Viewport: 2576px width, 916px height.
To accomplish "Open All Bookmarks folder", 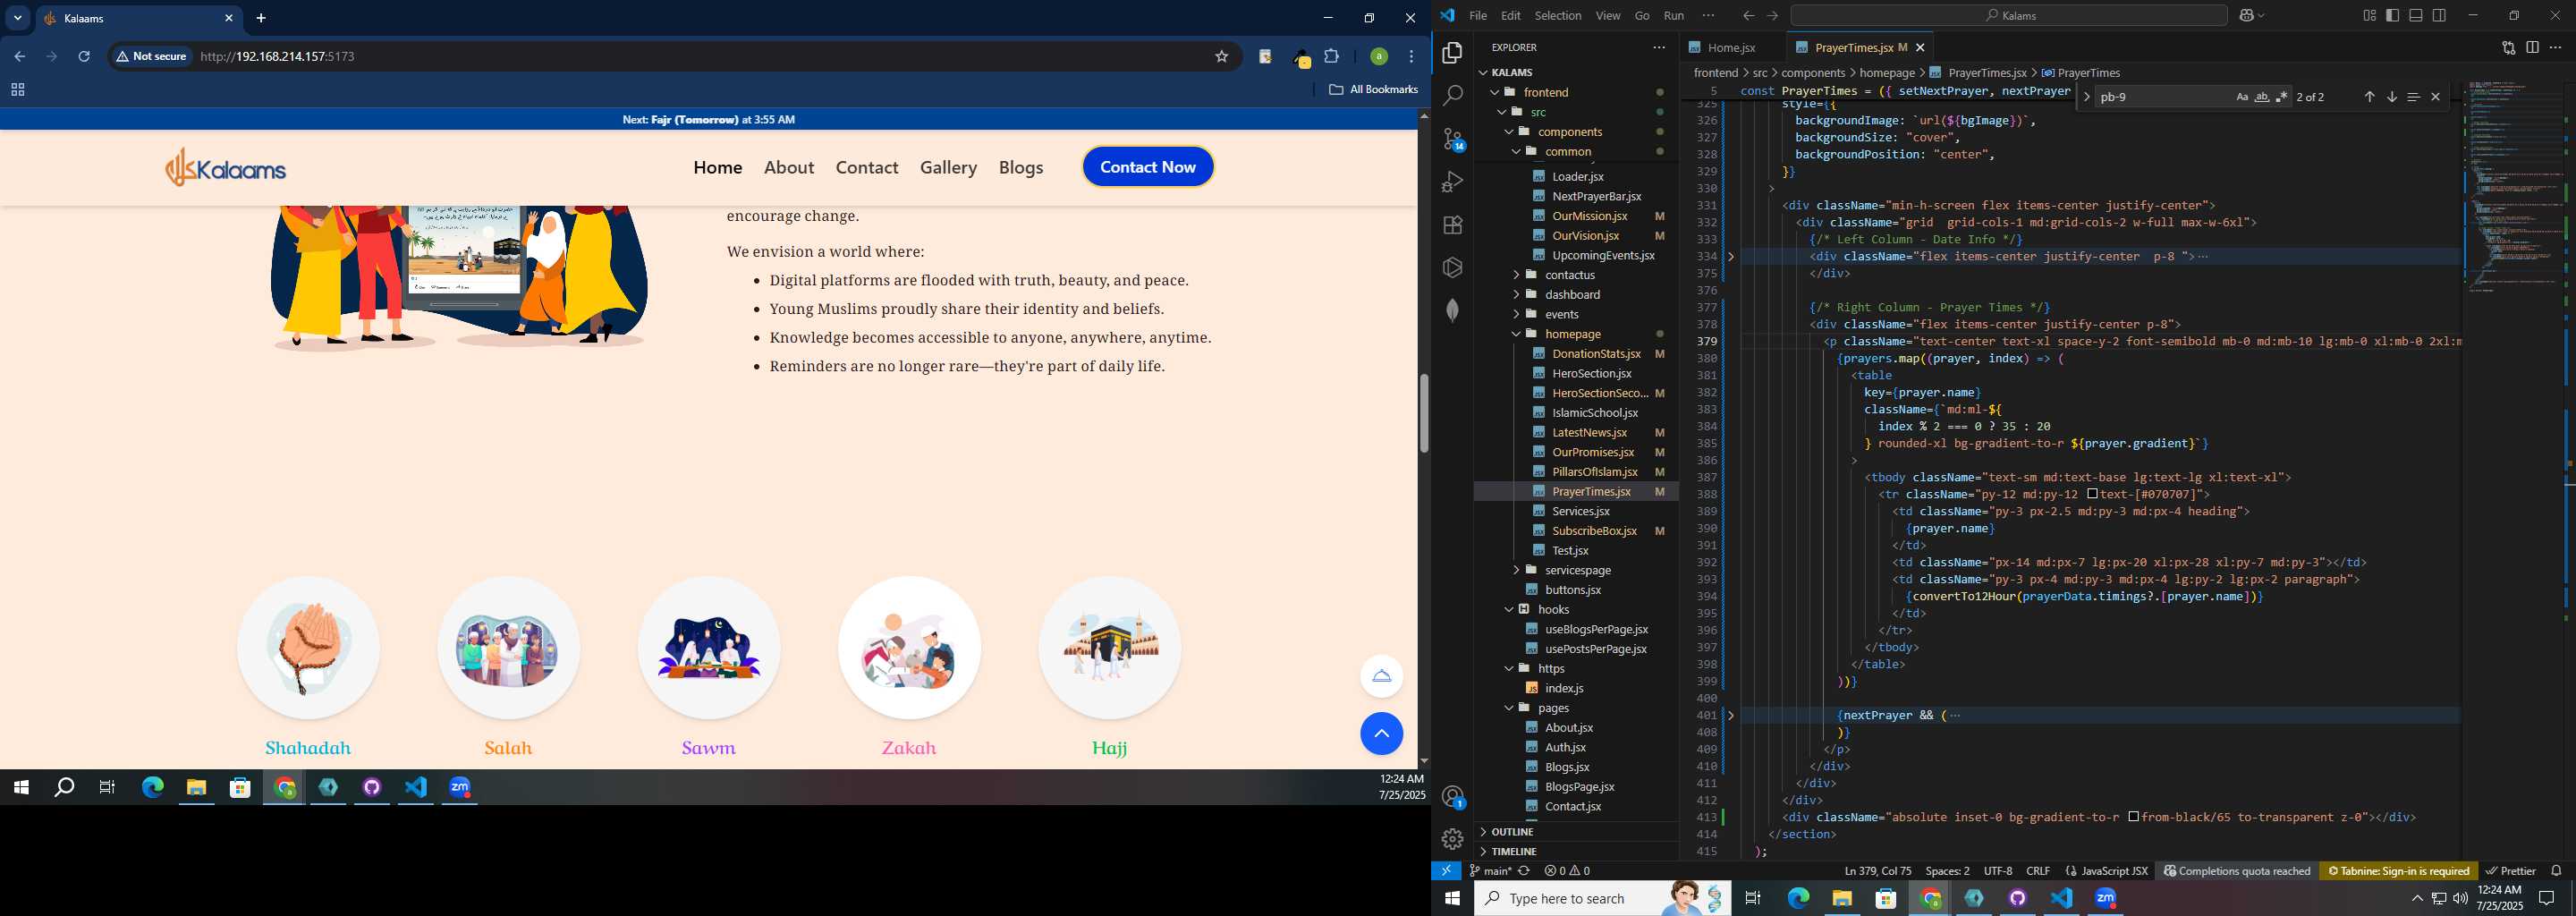I will [1373, 90].
